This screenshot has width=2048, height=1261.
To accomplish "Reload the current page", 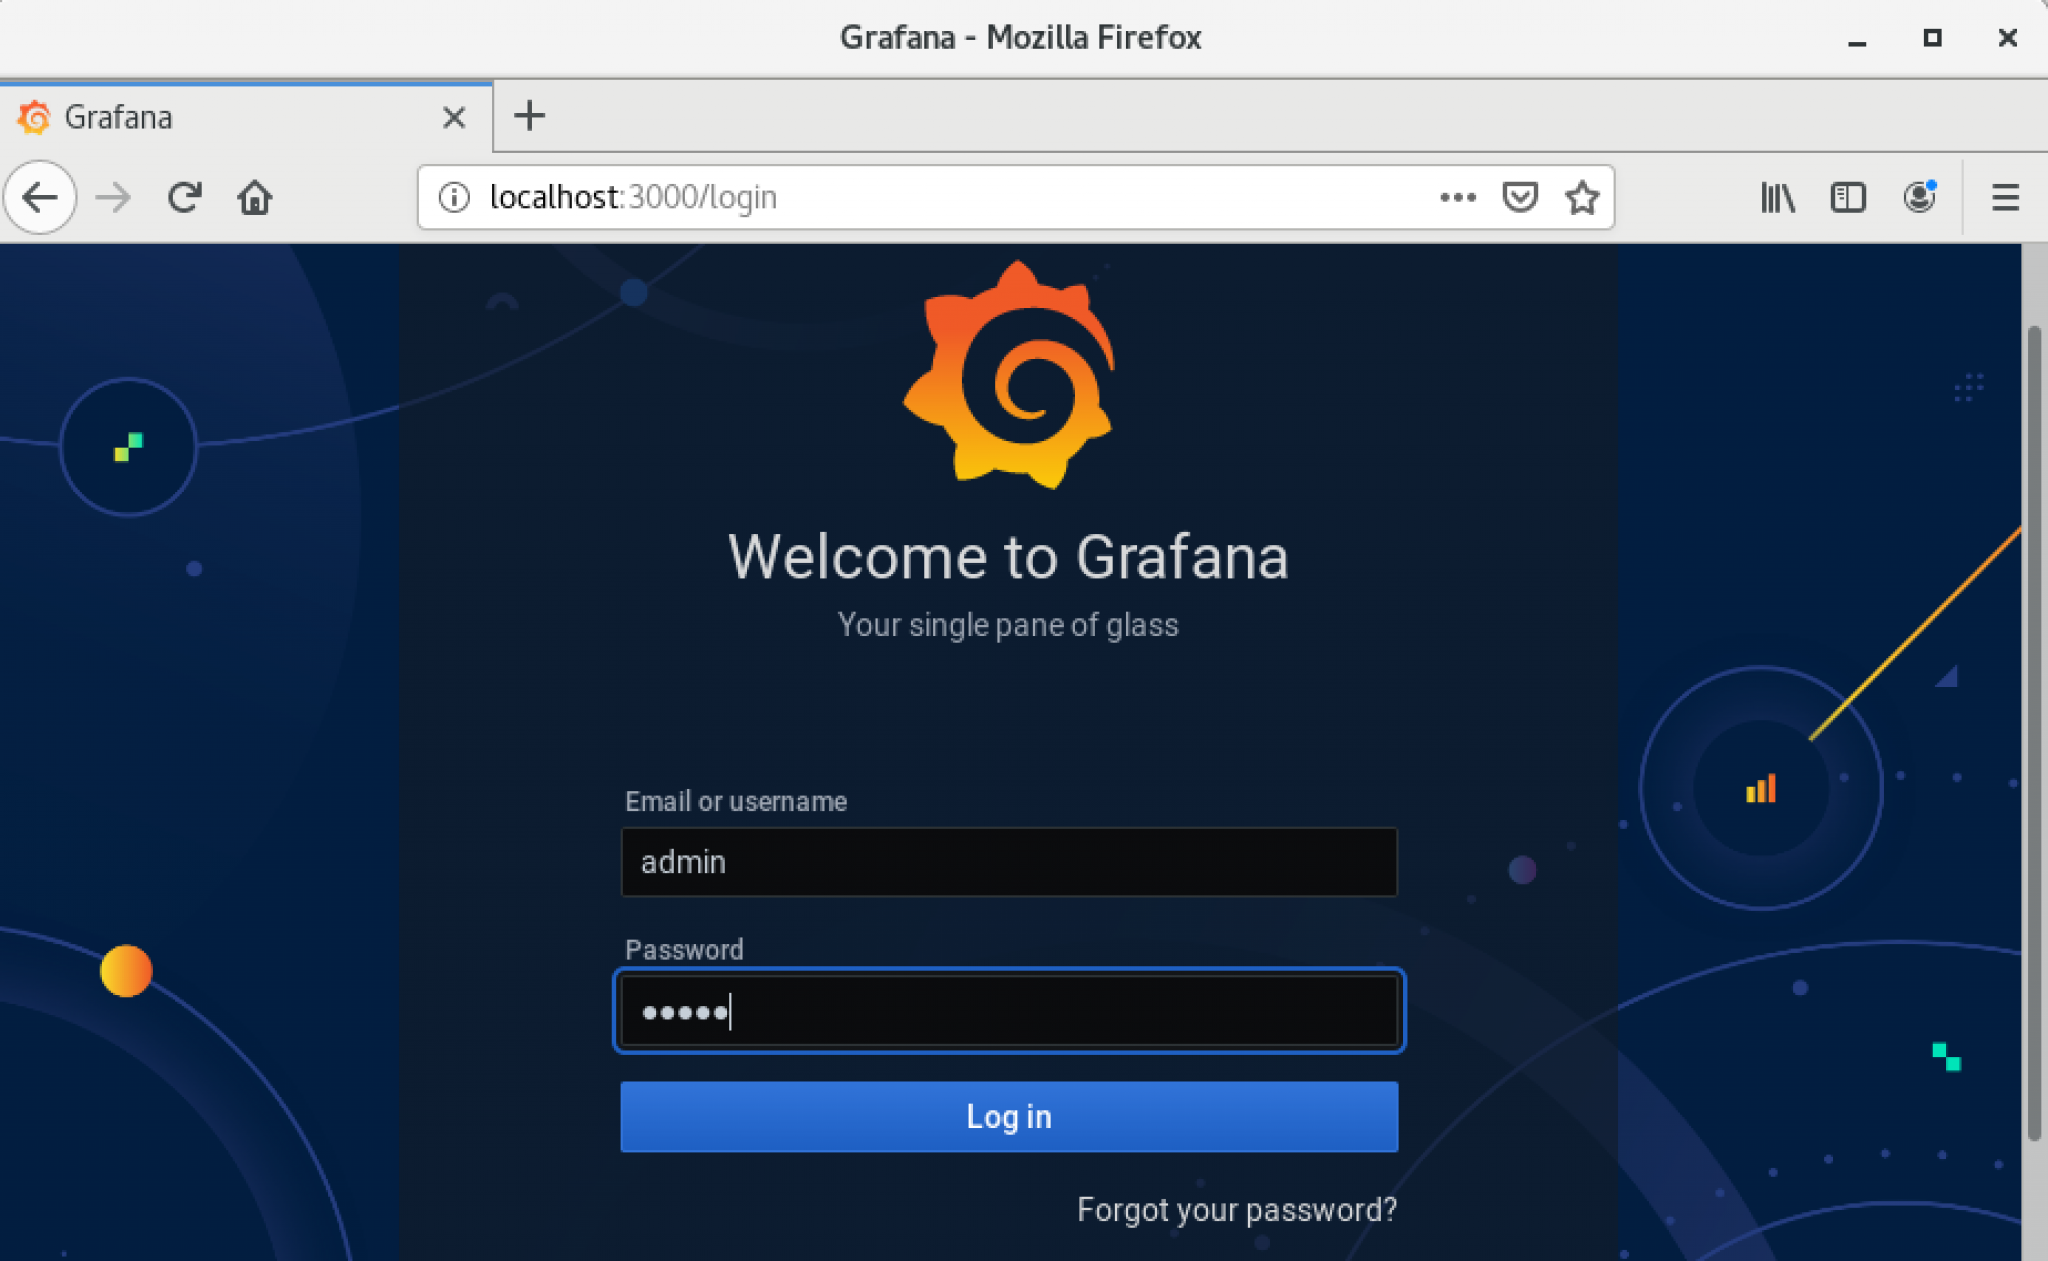I will click(x=184, y=197).
